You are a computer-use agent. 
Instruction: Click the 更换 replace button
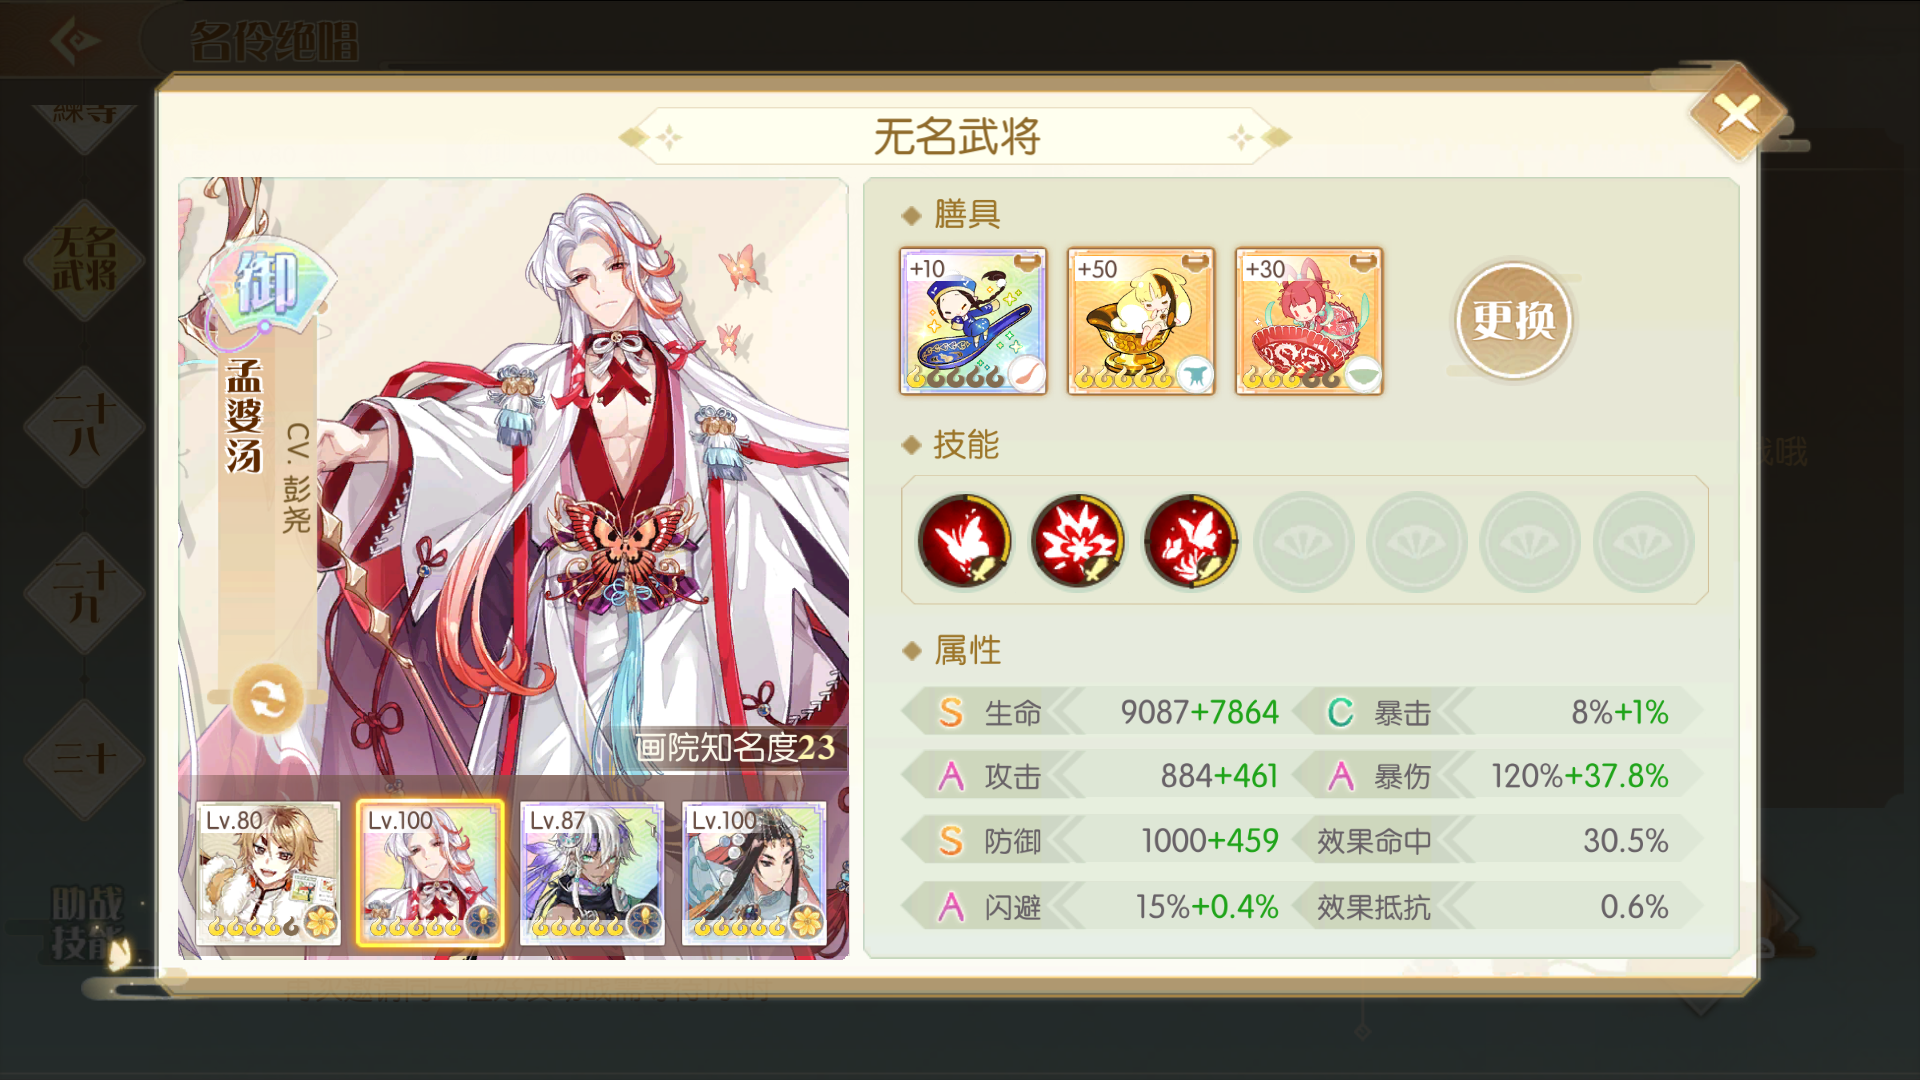pos(1514,321)
